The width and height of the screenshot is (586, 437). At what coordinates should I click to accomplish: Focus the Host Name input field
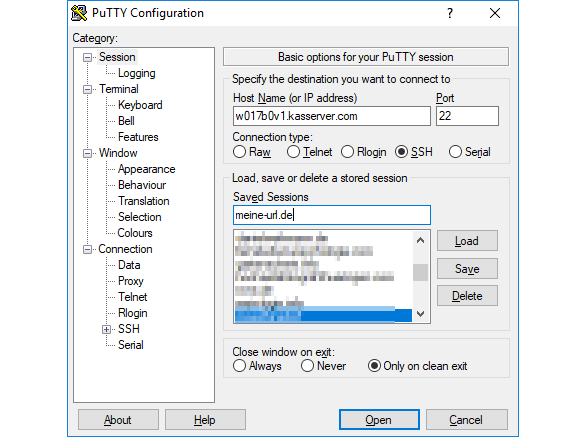click(x=331, y=116)
